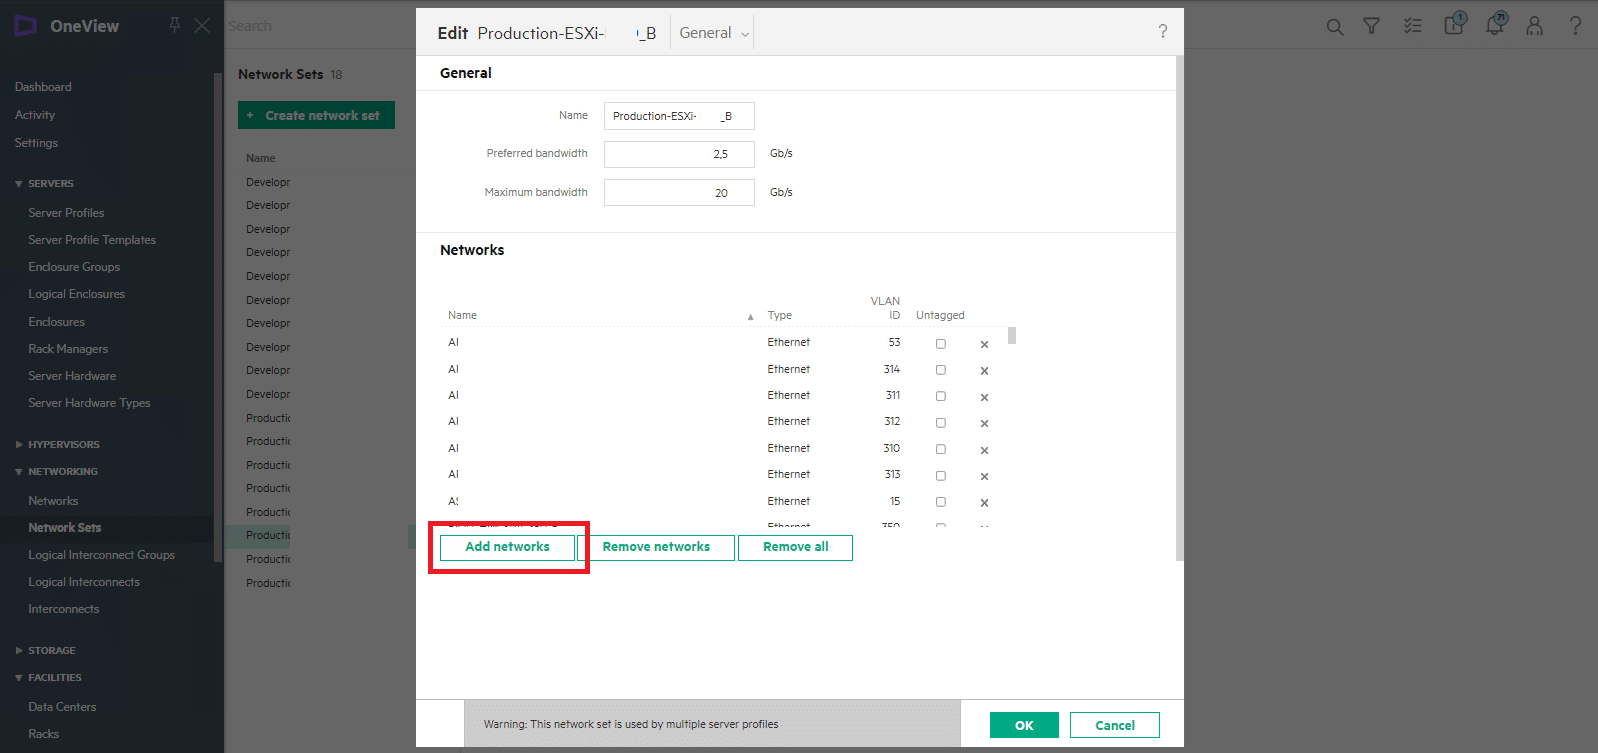Viewport: 1598px width, 753px height.
Task: Tick Untagged for VLAN 312 network
Action: 940,423
